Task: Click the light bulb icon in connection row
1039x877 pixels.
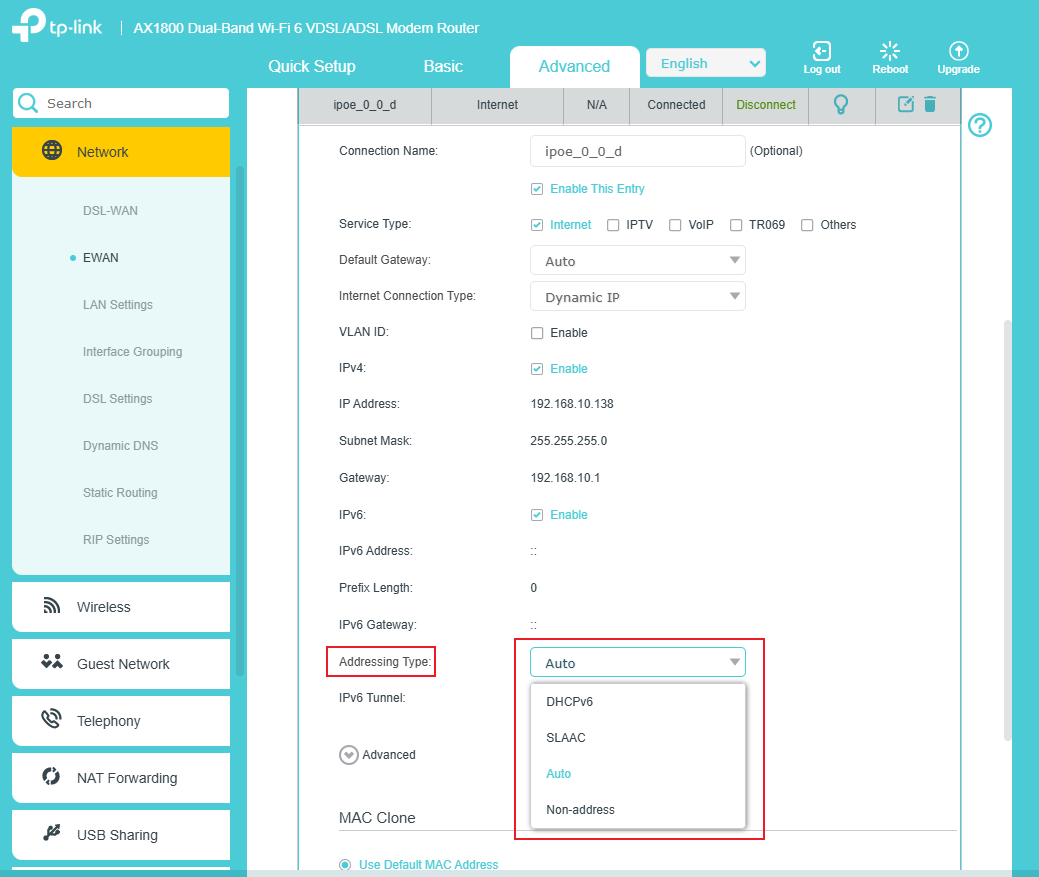Action: coord(841,104)
